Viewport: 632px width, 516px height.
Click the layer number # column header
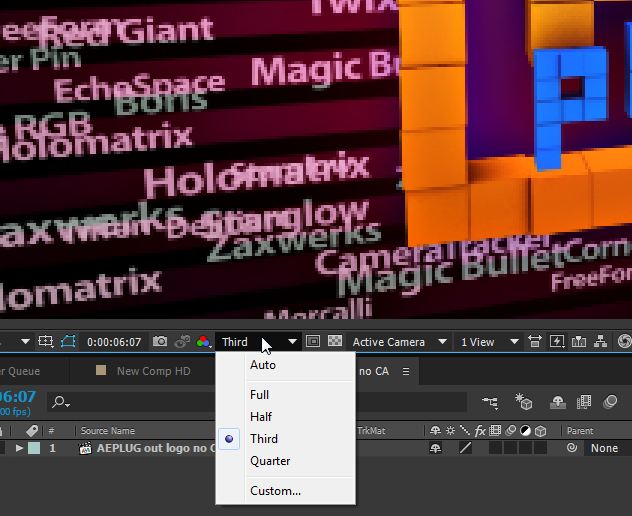[x=51, y=431]
